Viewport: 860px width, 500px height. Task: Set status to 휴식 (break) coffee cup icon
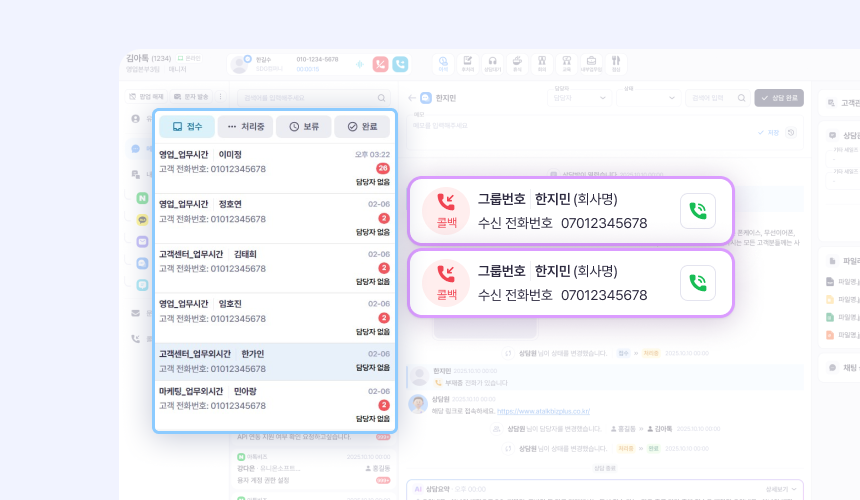point(517,64)
